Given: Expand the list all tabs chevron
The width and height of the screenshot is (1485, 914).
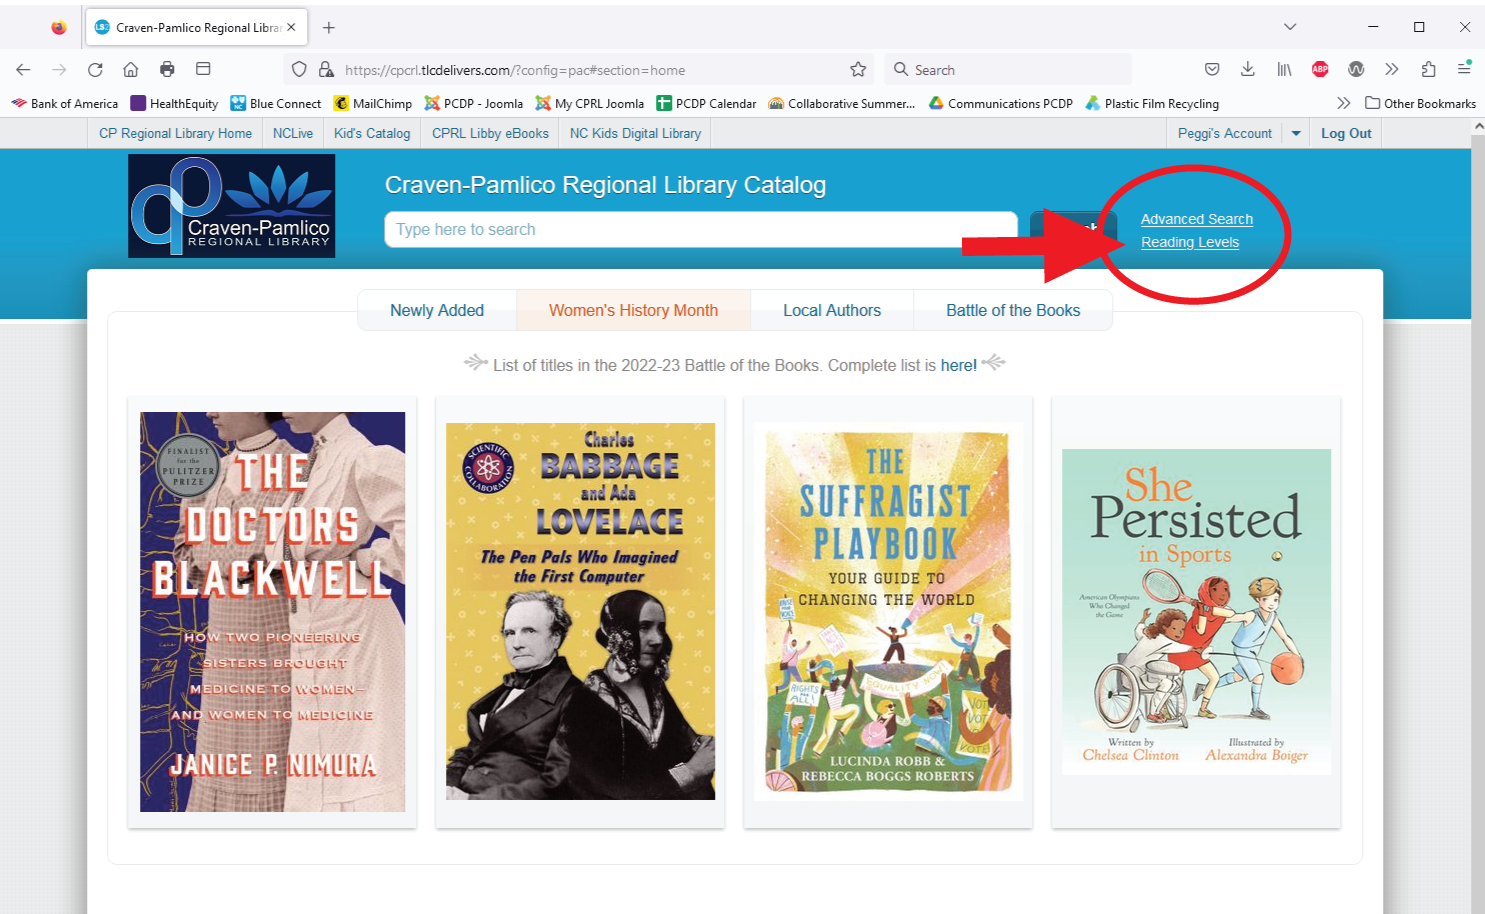Looking at the screenshot, I should coord(1290,27).
